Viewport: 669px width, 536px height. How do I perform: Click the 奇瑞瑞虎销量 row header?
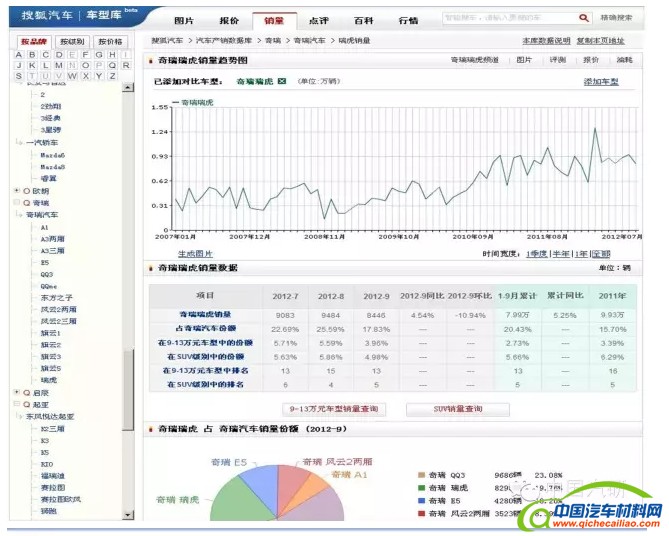[205, 315]
